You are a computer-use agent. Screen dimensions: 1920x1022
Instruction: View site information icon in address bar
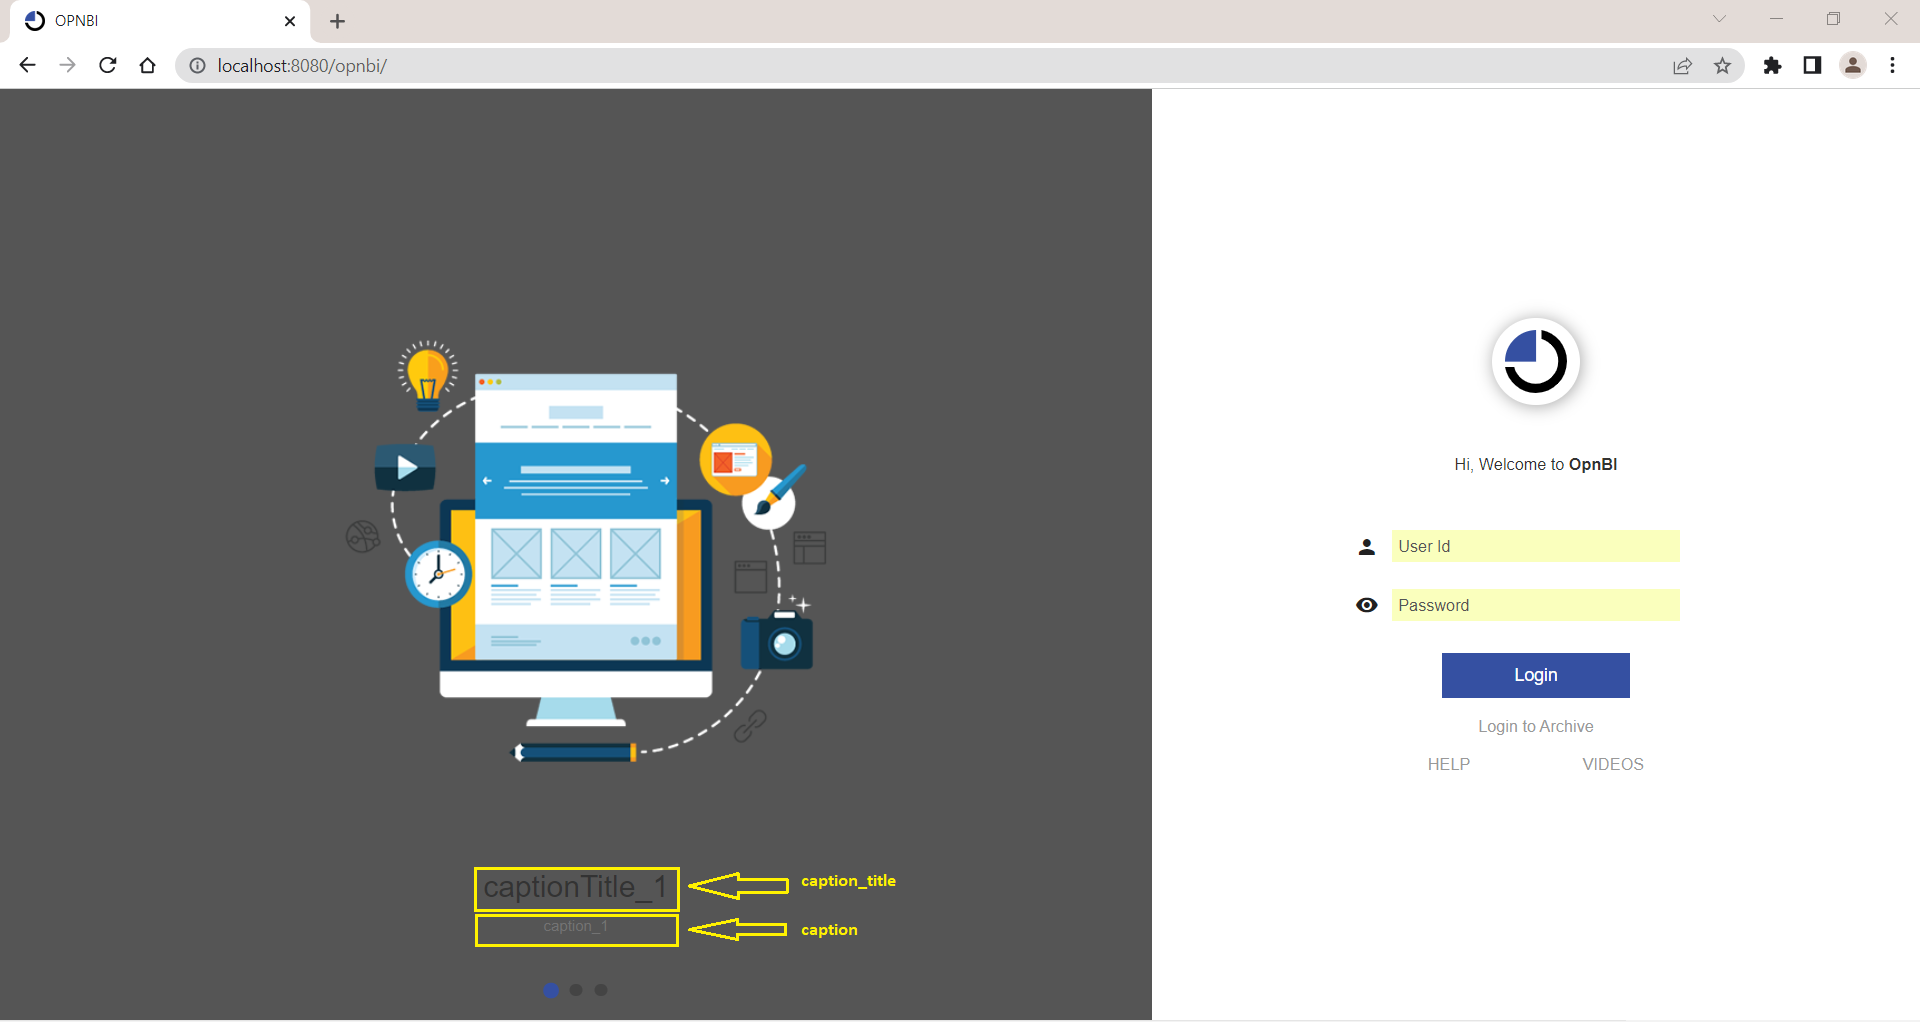point(197,66)
